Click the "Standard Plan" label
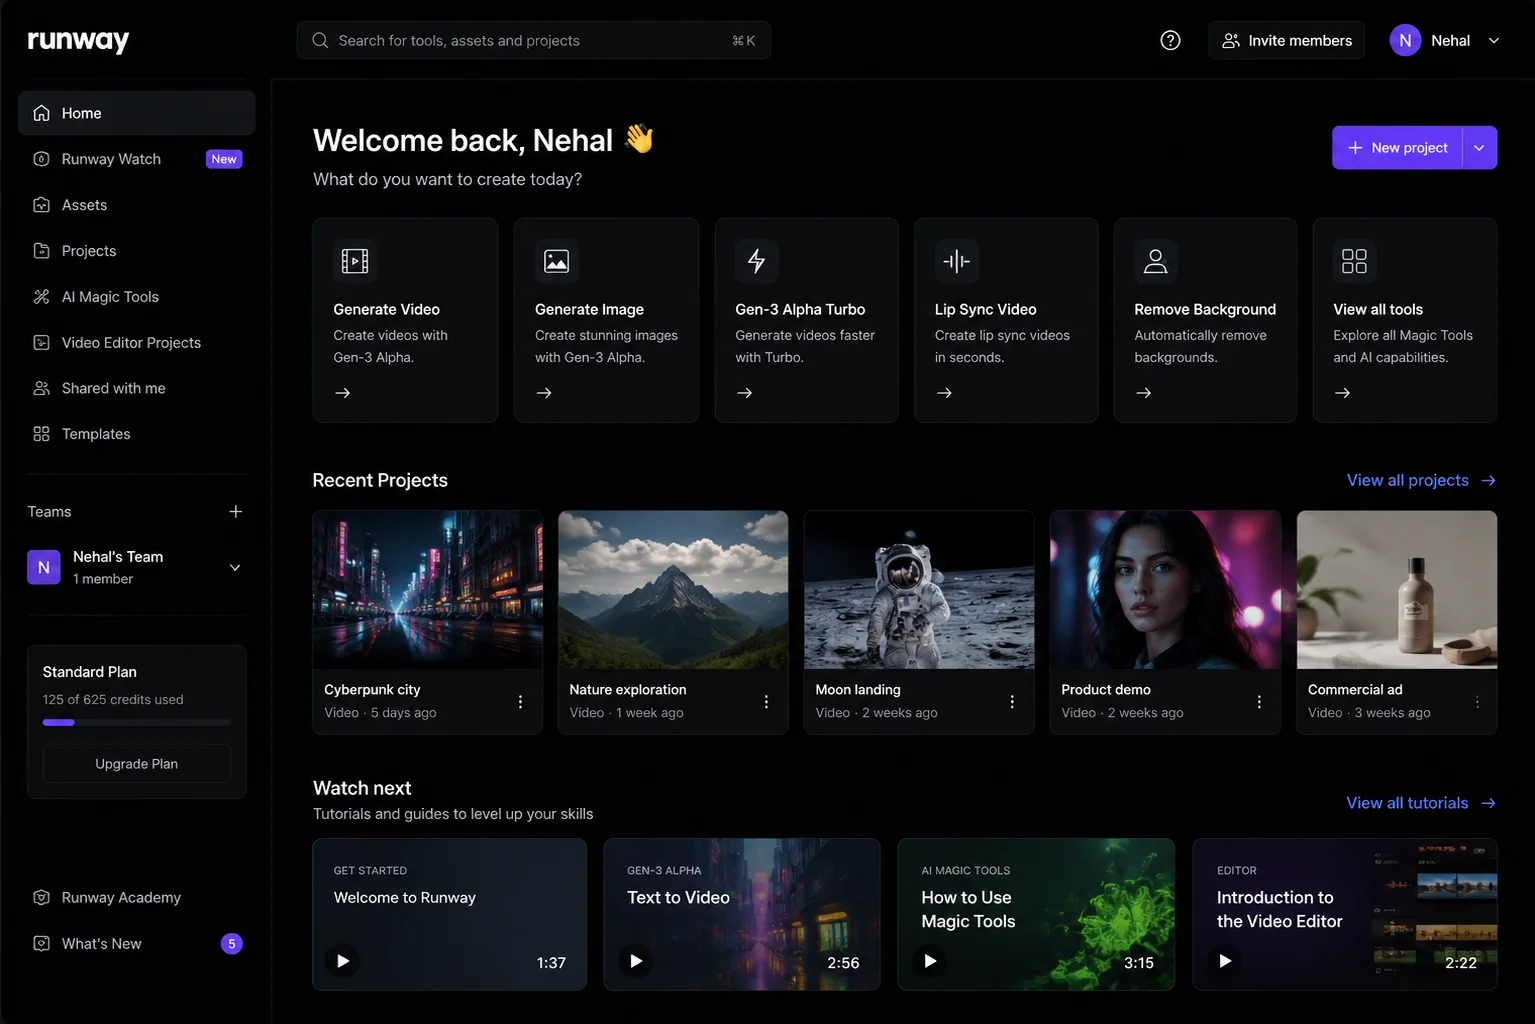The image size is (1535, 1024). (x=90, y=672)
